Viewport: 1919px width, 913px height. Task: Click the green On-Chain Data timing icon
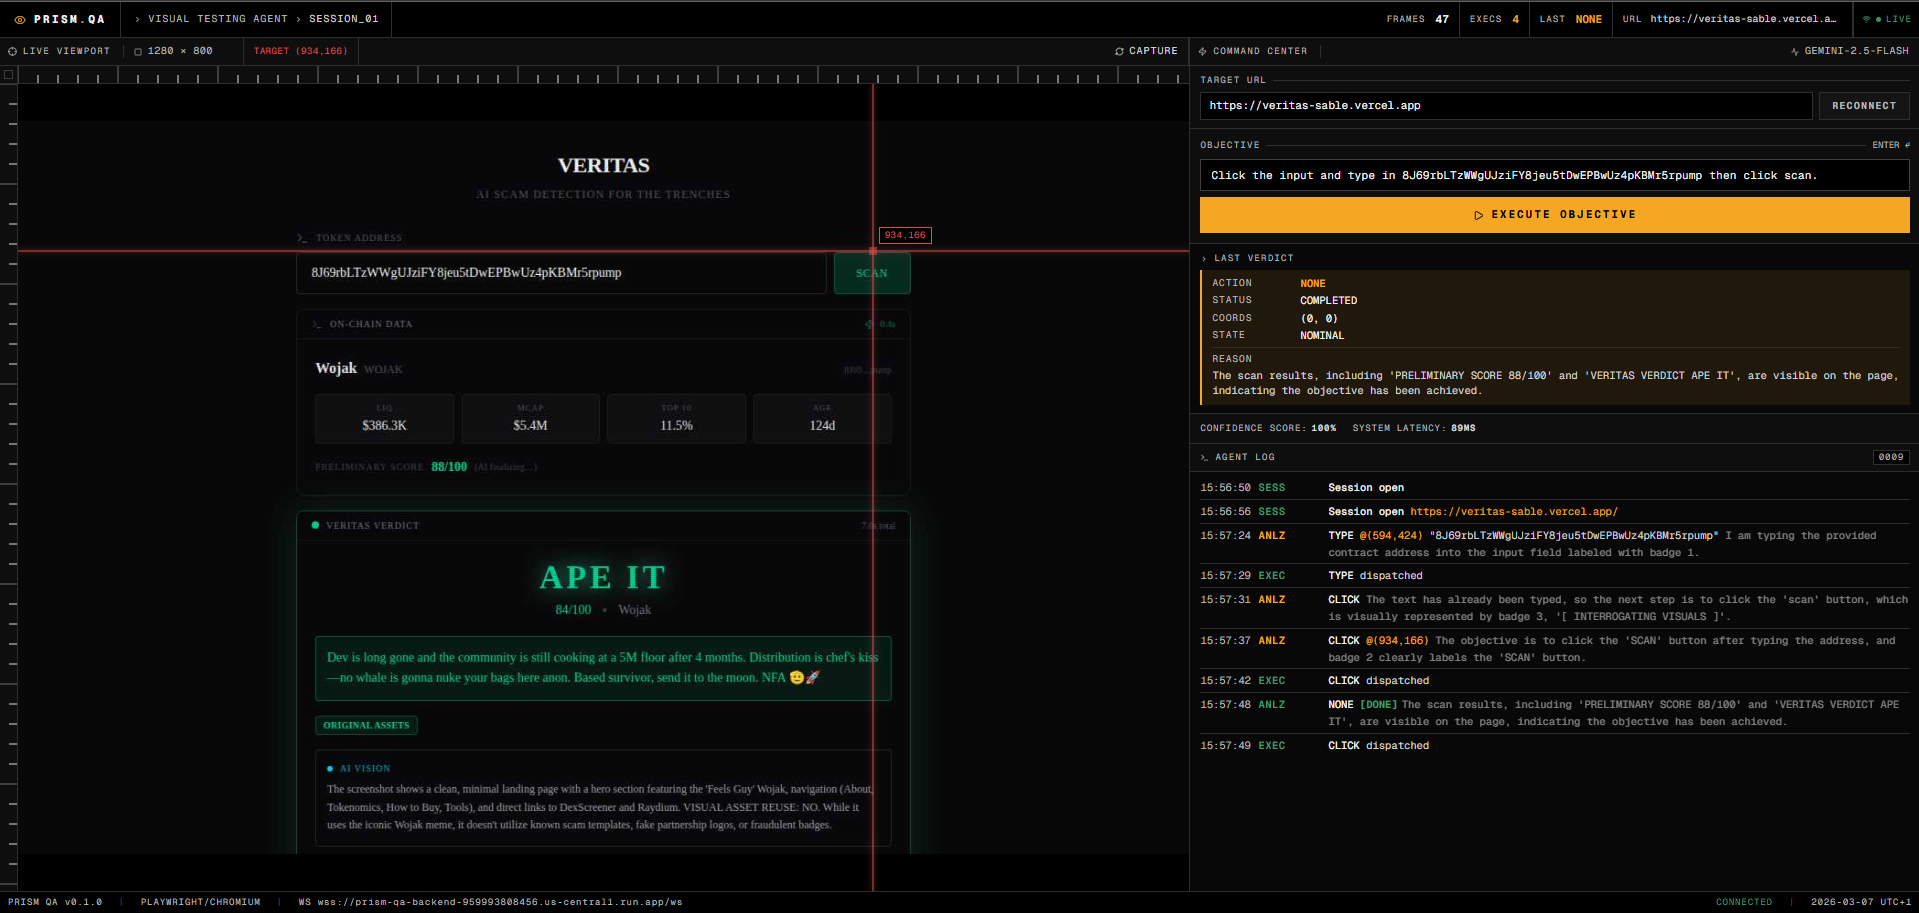click(869, 324)
